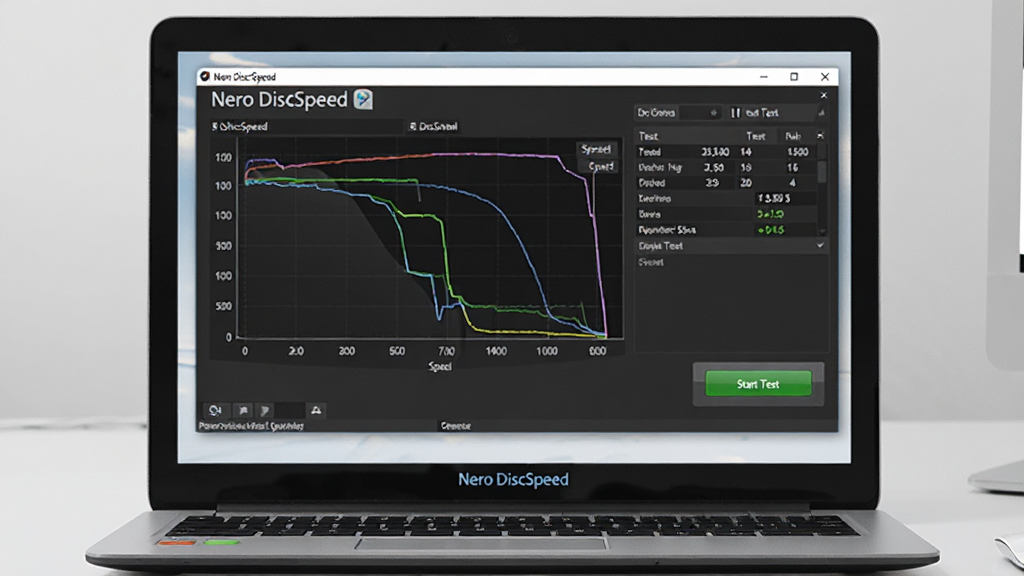Select the value 14 in the first row
Image resolution: width=1024 pixels, height=576 pixels.
746,152
